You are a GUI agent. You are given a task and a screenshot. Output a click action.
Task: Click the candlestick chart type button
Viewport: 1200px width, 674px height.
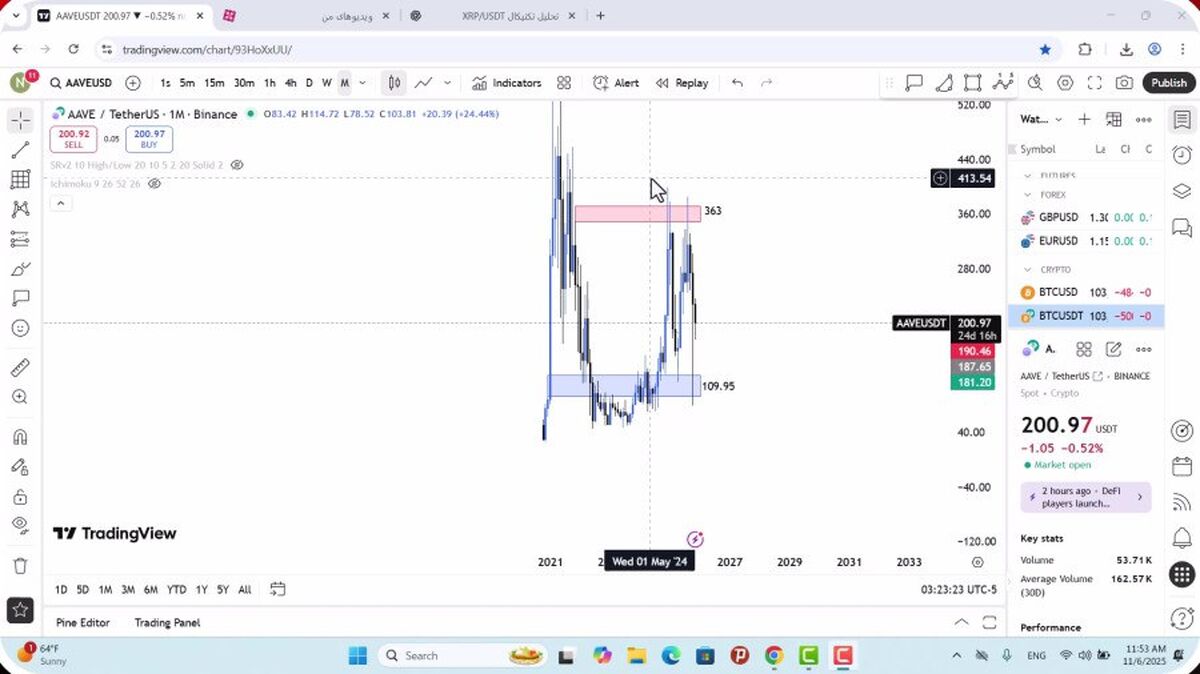tap(395, 83)
